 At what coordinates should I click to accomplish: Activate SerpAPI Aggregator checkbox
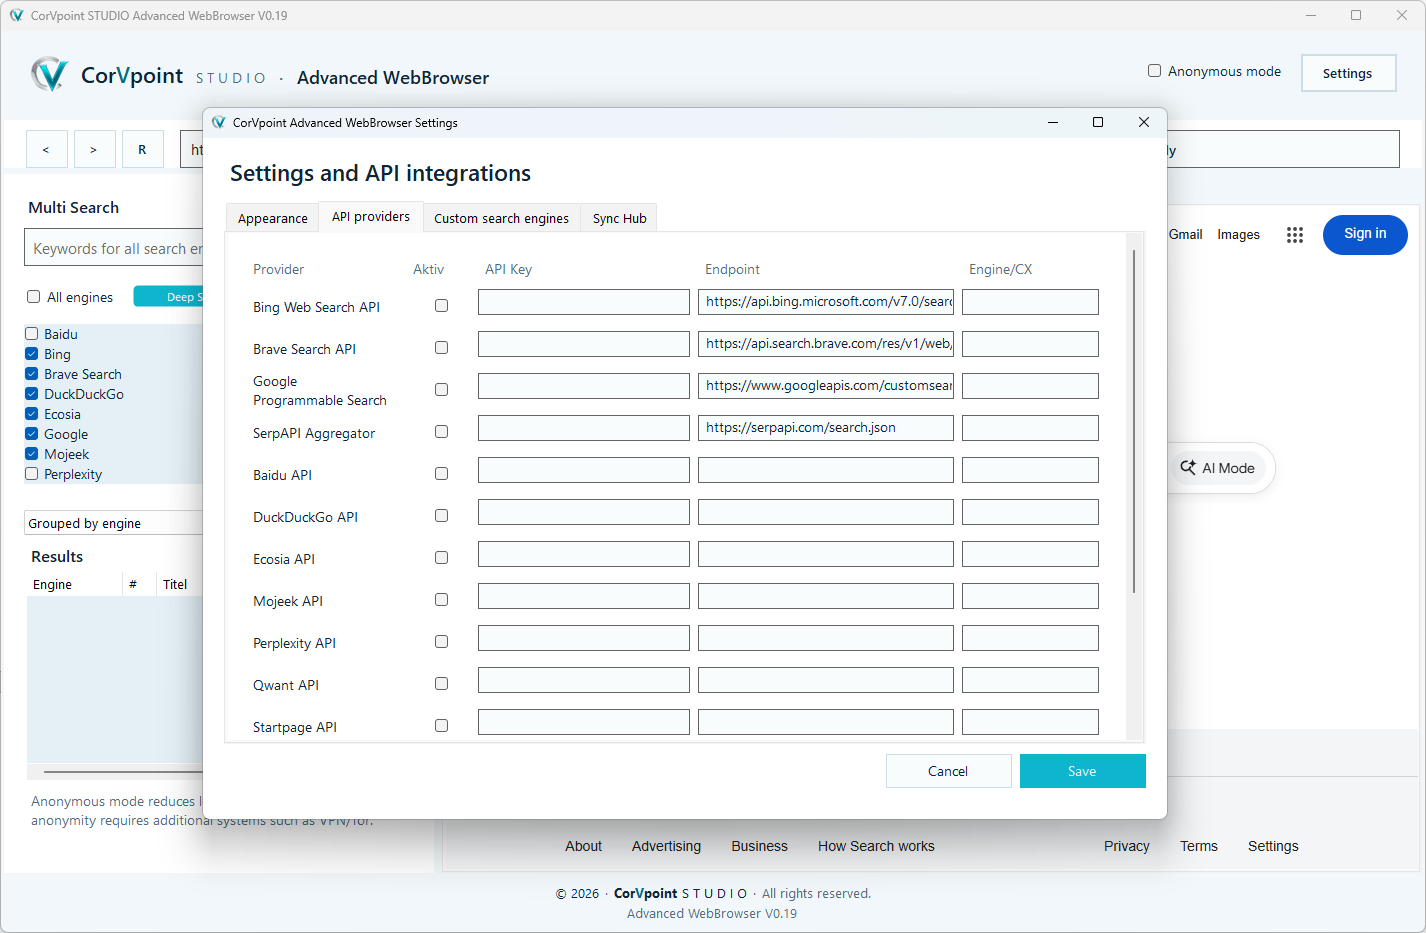click(441, 432)
